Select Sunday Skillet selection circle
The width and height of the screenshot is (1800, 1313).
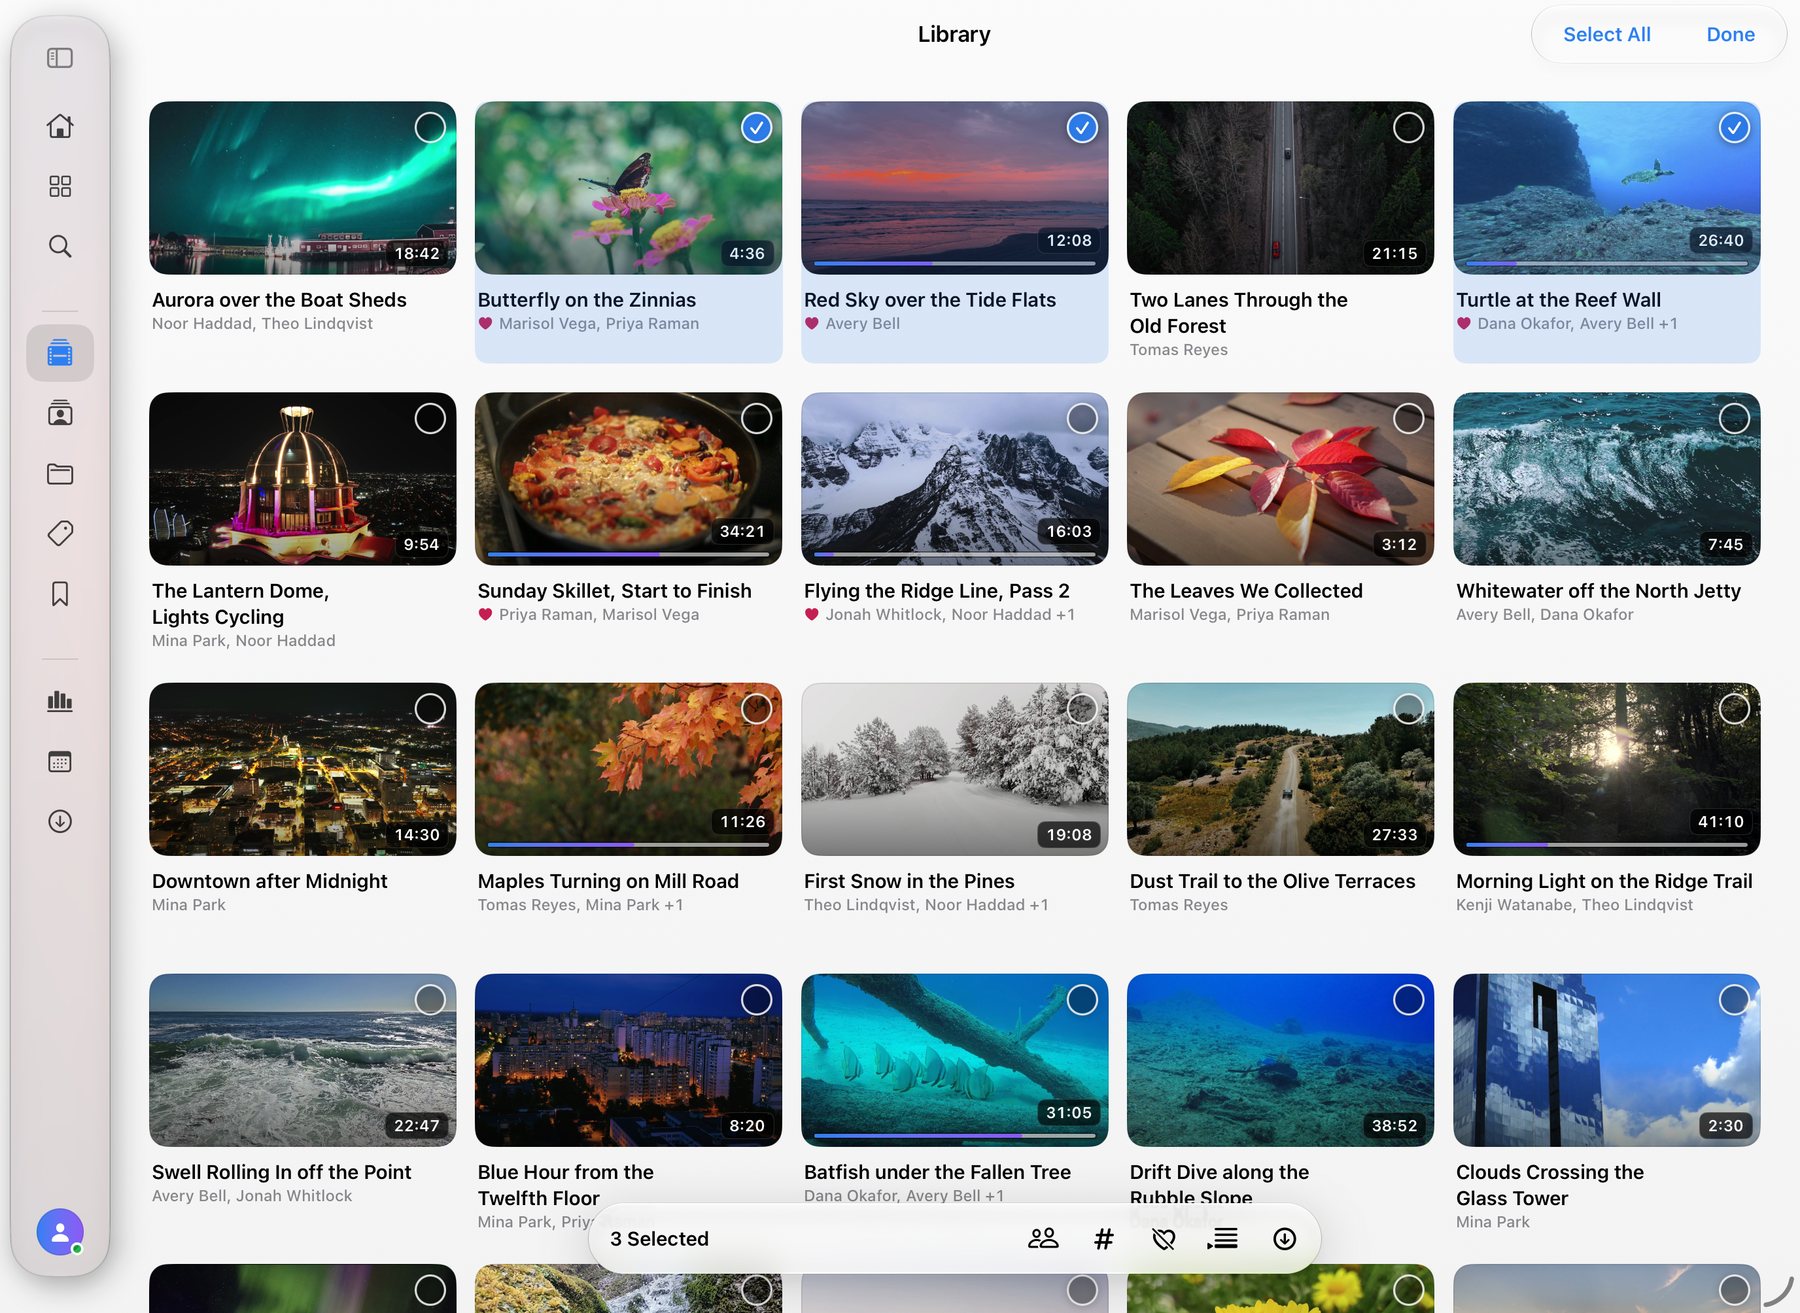[757, 418]
